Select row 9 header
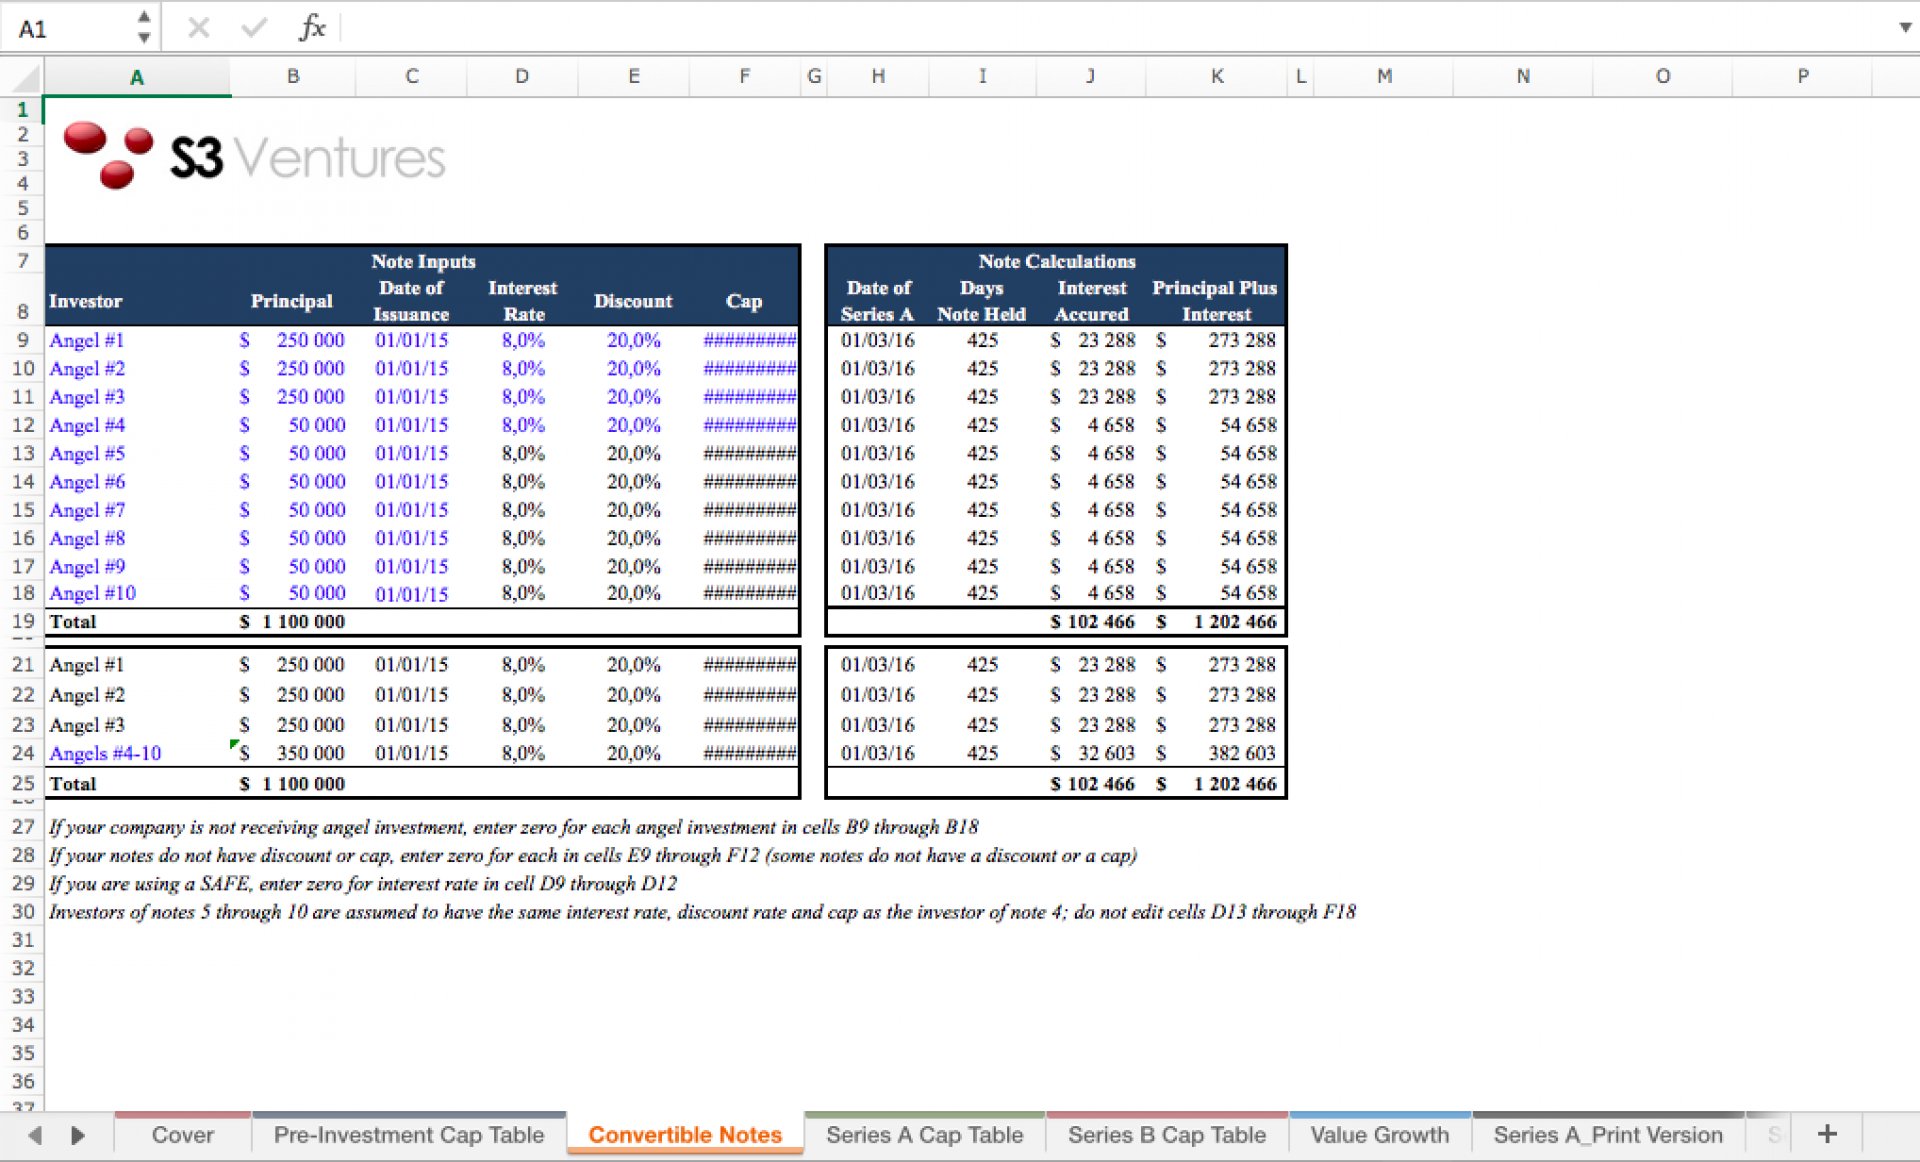 coord(22,340)
